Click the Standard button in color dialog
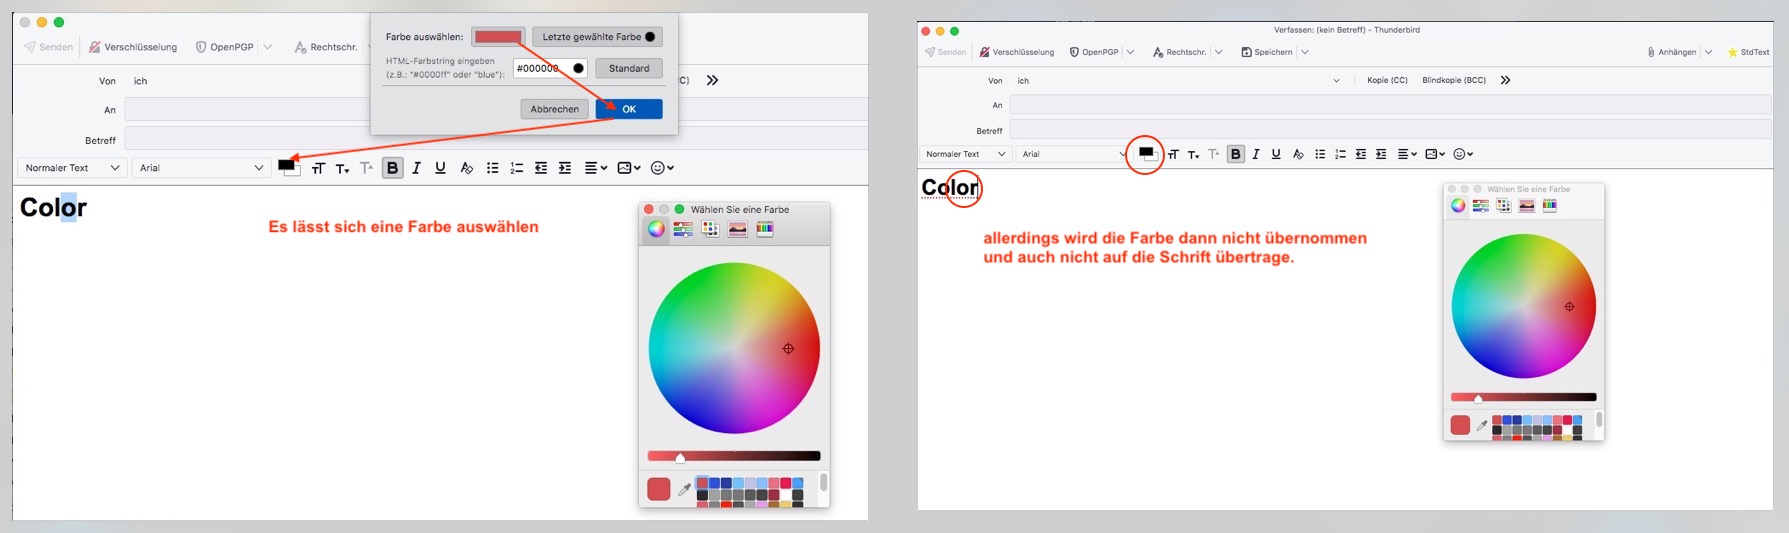 click(629, 68)
